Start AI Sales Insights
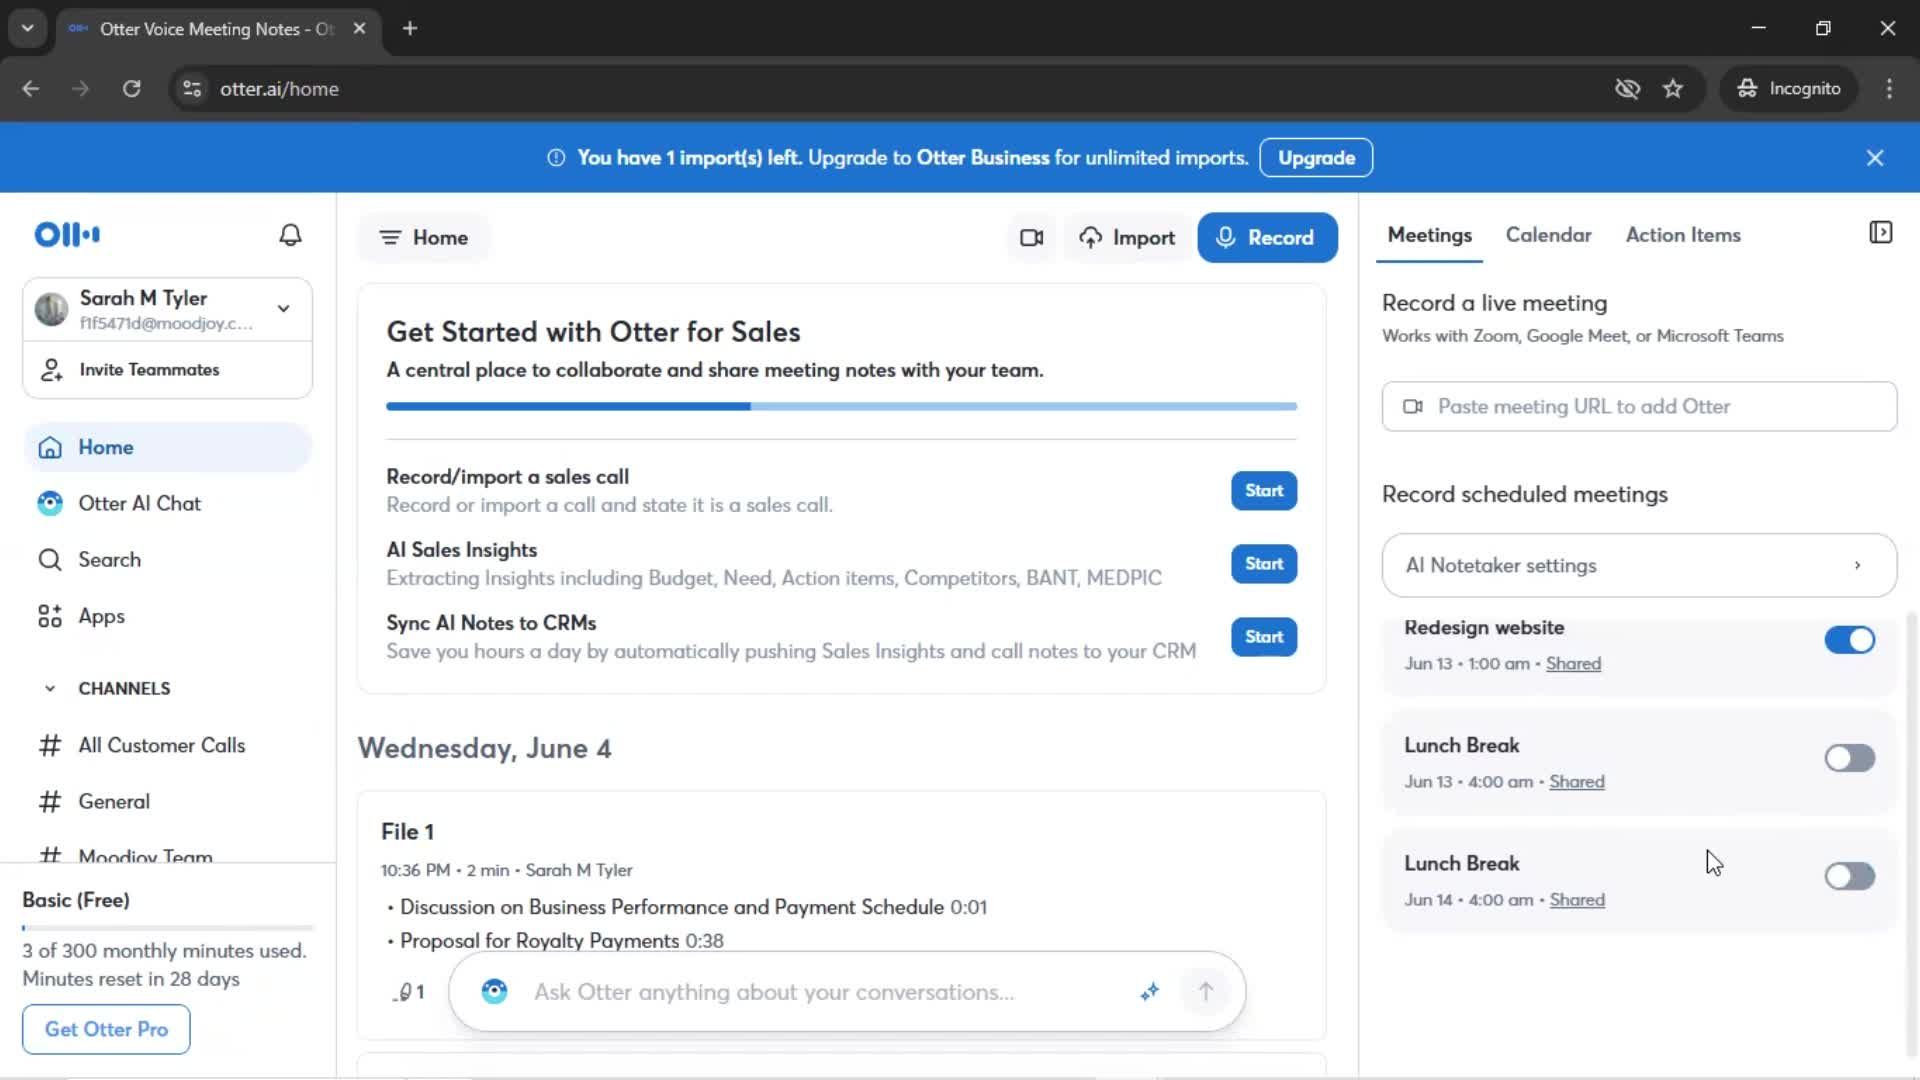1920x1080 pixels. coord(1264,564)
